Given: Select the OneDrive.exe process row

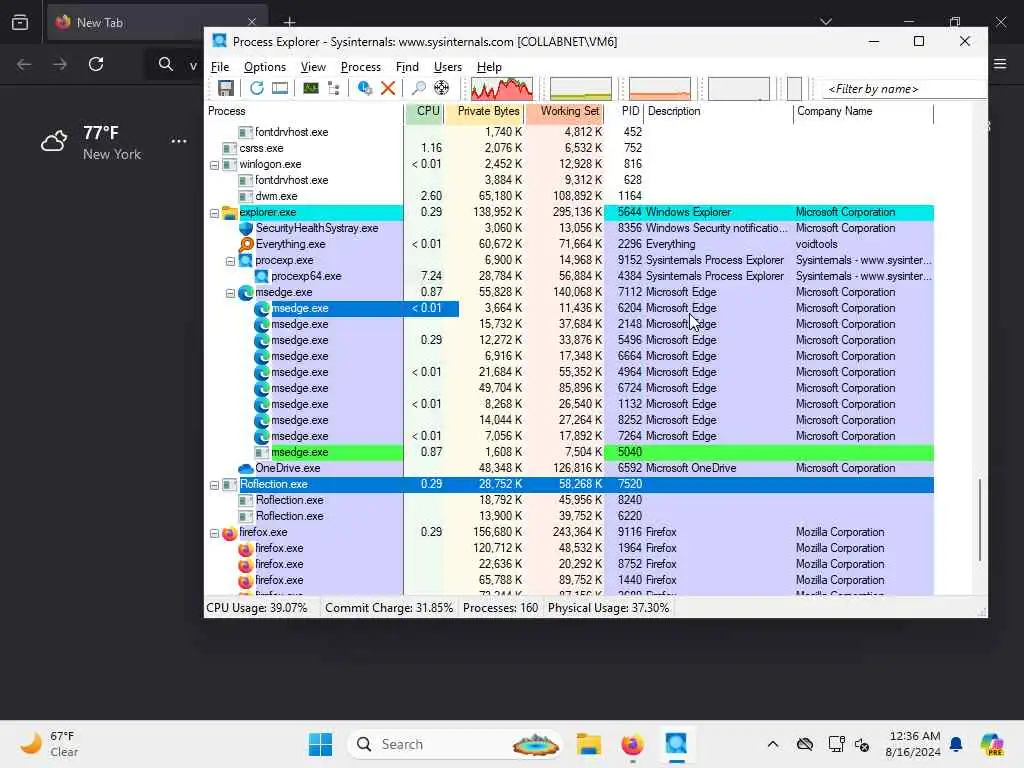Looking at the screenshot, I should point(569,468).
